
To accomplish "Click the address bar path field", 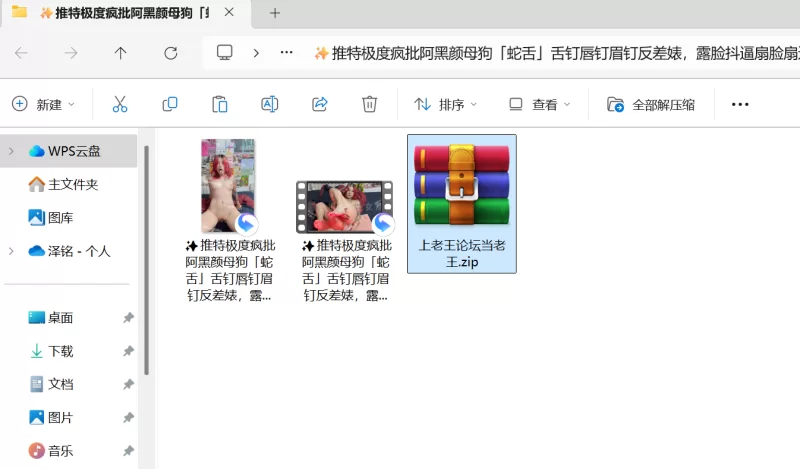I will [x=550, y=53].
